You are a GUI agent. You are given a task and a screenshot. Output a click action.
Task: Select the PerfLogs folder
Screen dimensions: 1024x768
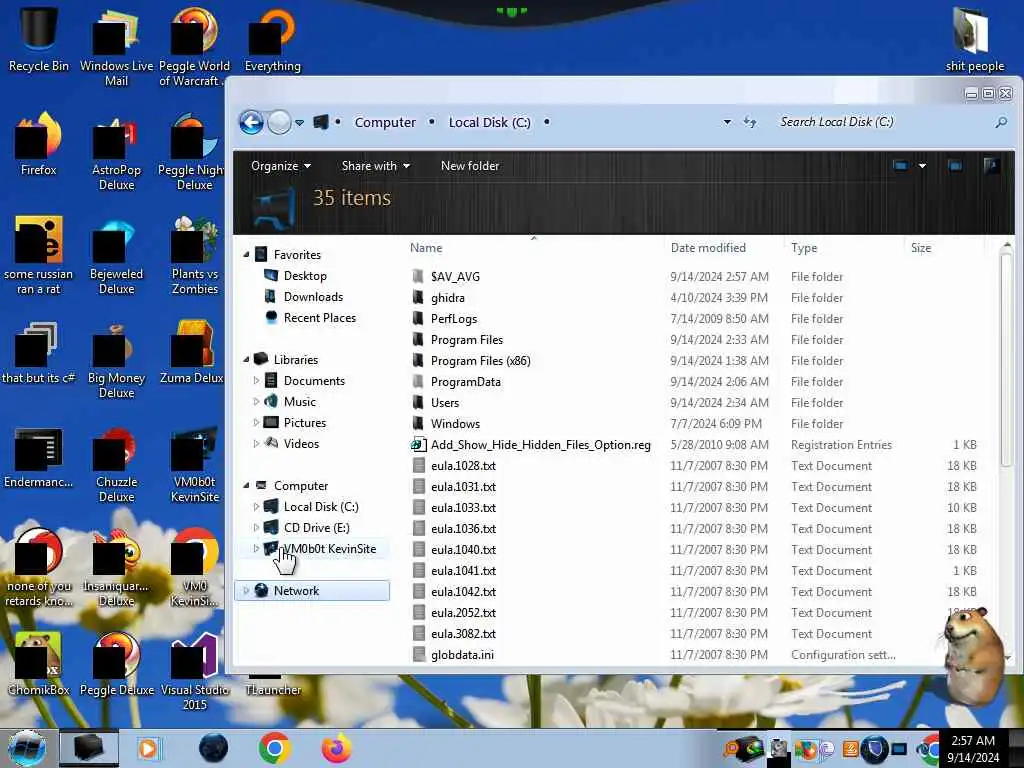click(453, 319)
